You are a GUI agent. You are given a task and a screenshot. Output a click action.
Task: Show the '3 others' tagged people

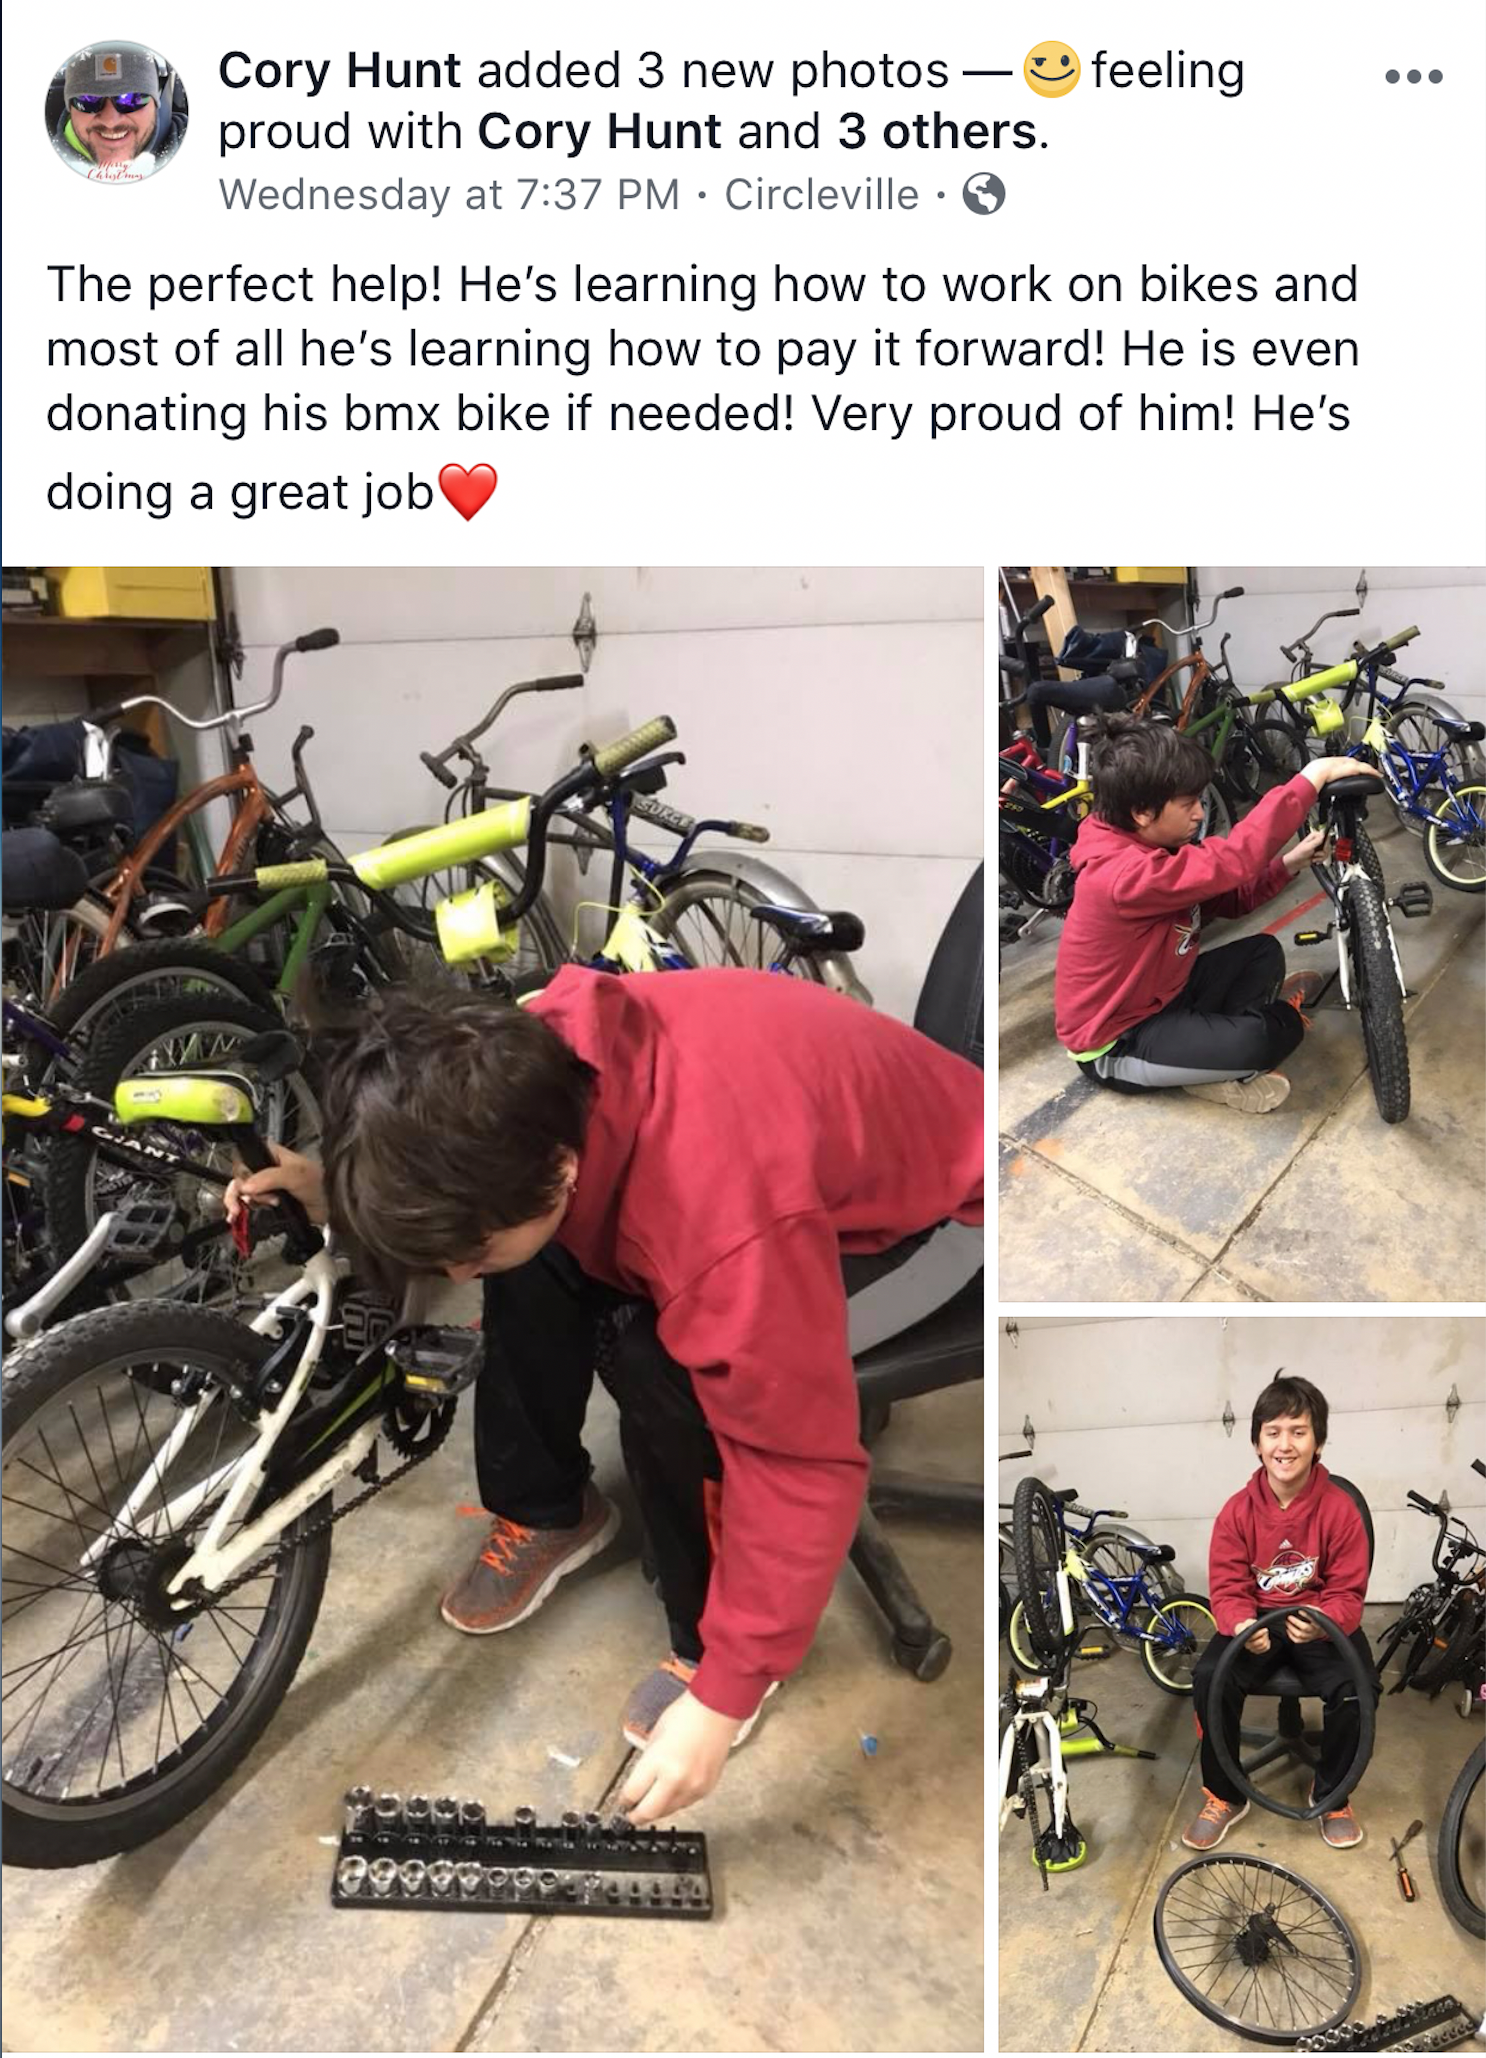pyautogui.click(x=938, y=132)
